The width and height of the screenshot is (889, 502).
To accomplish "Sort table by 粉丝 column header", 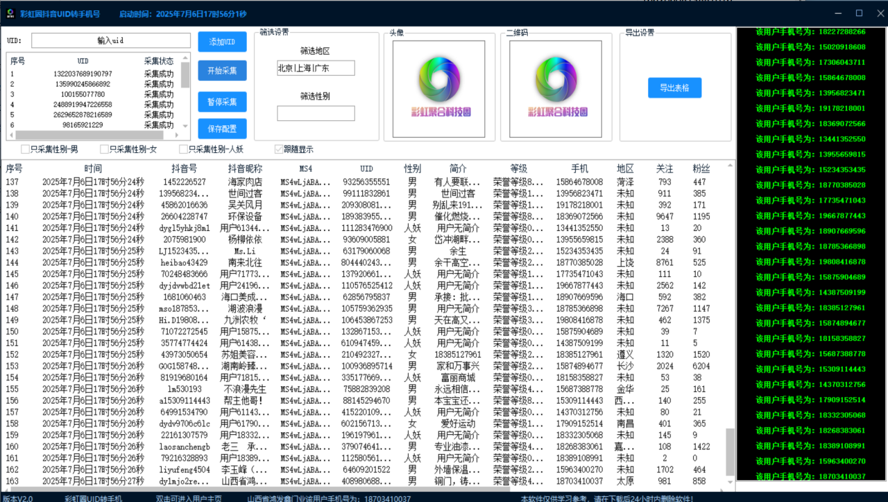I will point(701,169).
